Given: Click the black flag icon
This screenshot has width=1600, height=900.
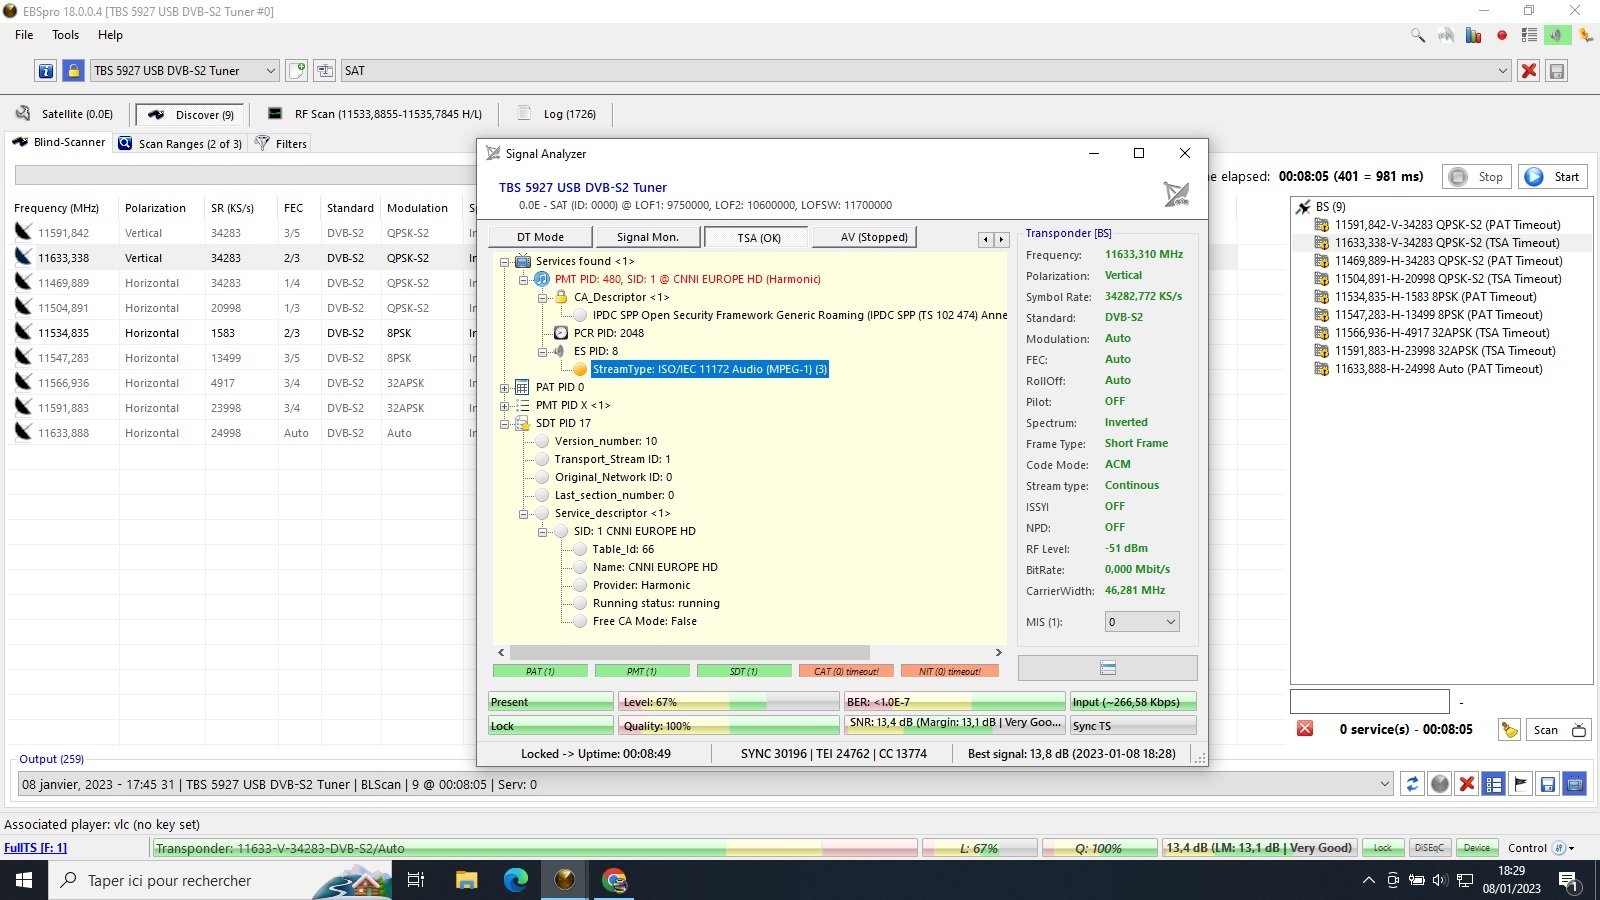Looking at the screenshot, I should (1520, 784).
